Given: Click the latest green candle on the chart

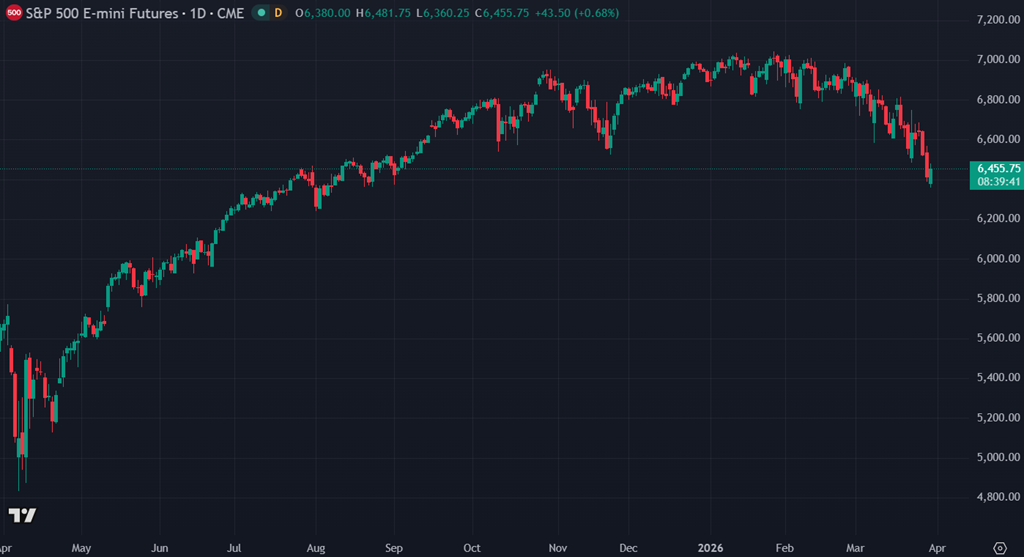Looking at the screenshot, I should [931, 176].
